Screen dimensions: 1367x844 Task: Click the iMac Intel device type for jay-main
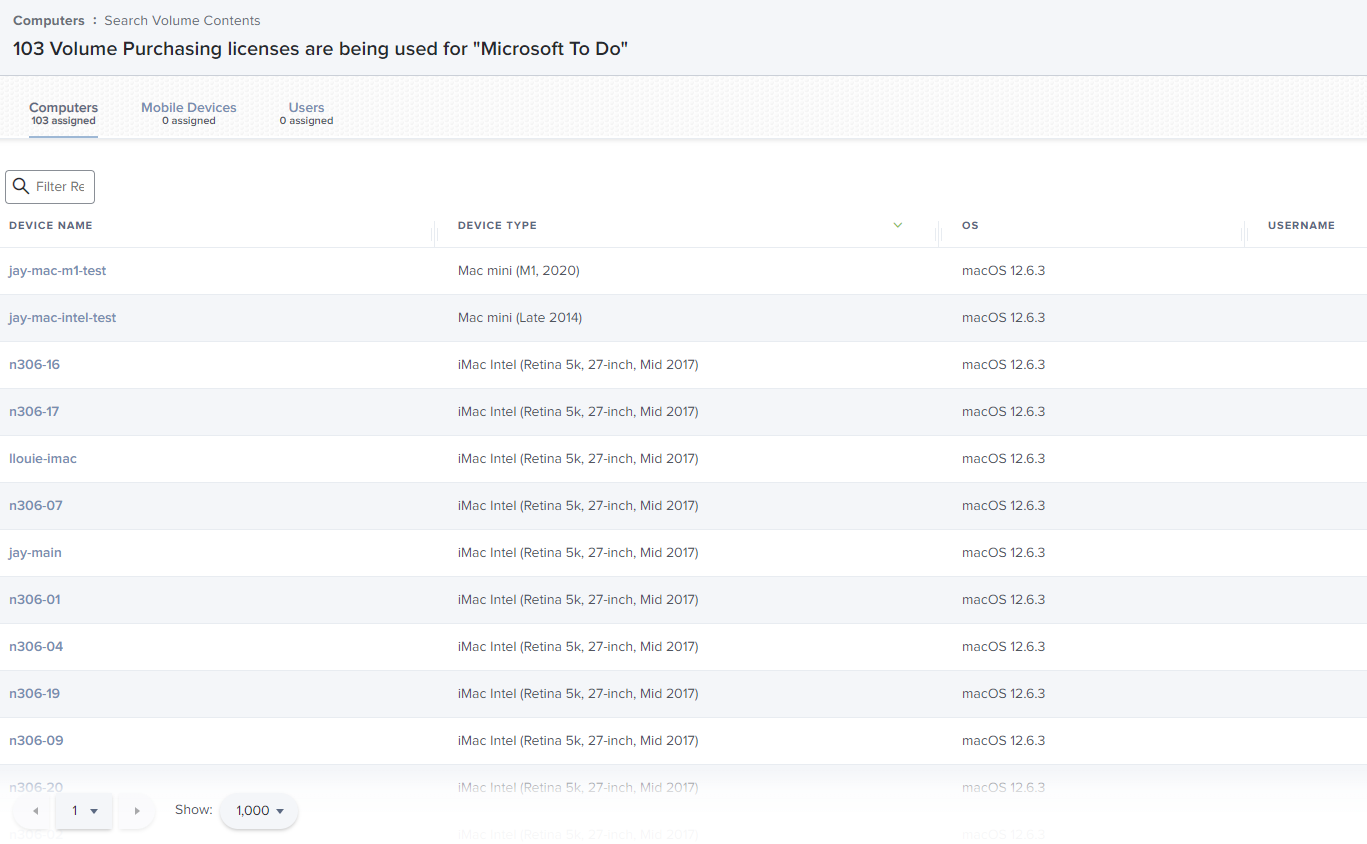578,553
